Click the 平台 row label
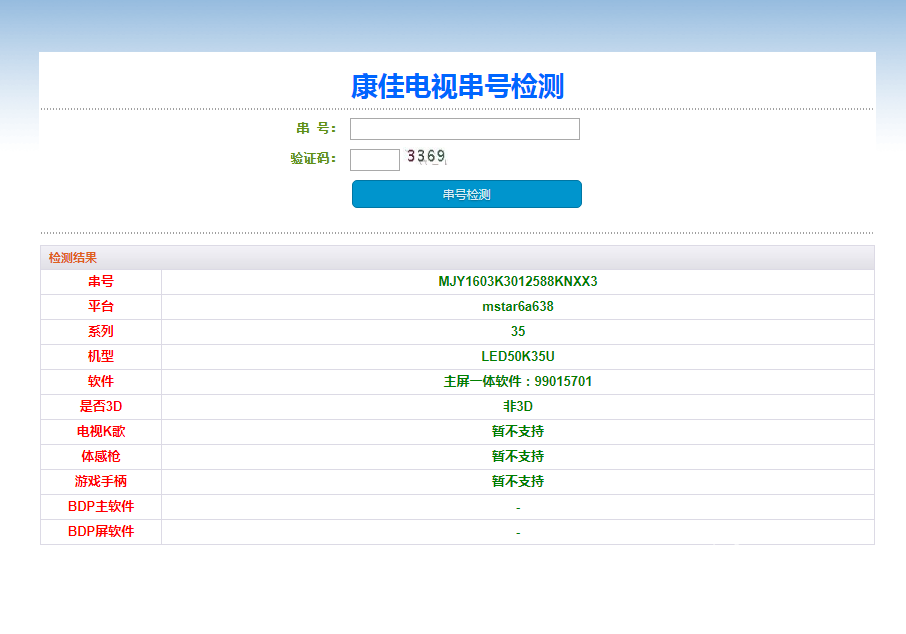Viewport: 906px width, 634px height. [x=101, y=306]
